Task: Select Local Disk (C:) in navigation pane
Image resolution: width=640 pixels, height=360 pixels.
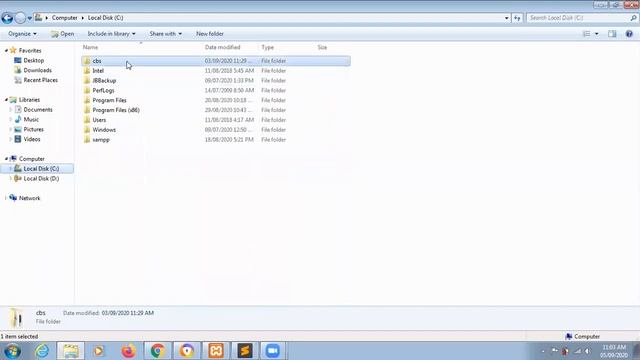Action: click(x=41, y=169)
